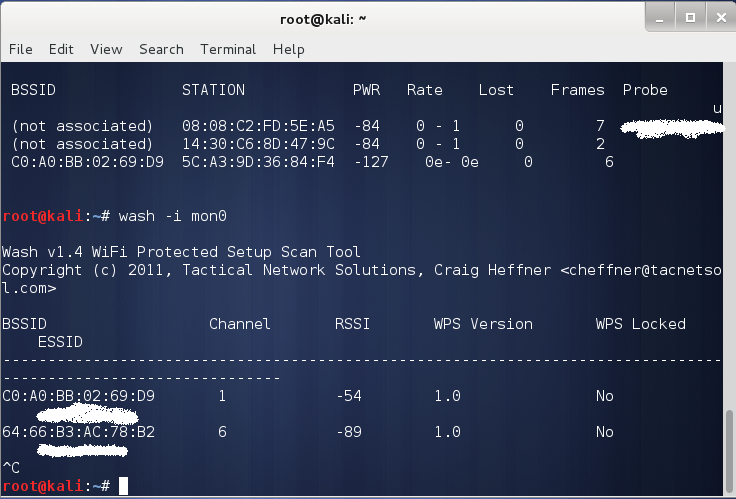Image resolution: width=736 pixels, height=499 pixels.
Task: Open the Search menu
Action: [x=161, y=49]
